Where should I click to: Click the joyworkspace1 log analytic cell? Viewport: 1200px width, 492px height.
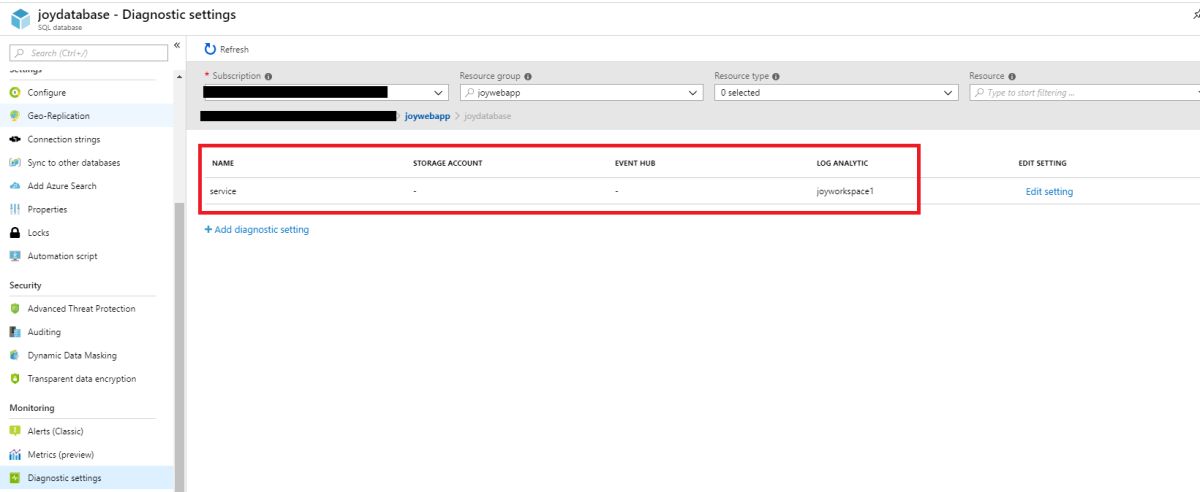pyautogui.click(x=846, y=191)
